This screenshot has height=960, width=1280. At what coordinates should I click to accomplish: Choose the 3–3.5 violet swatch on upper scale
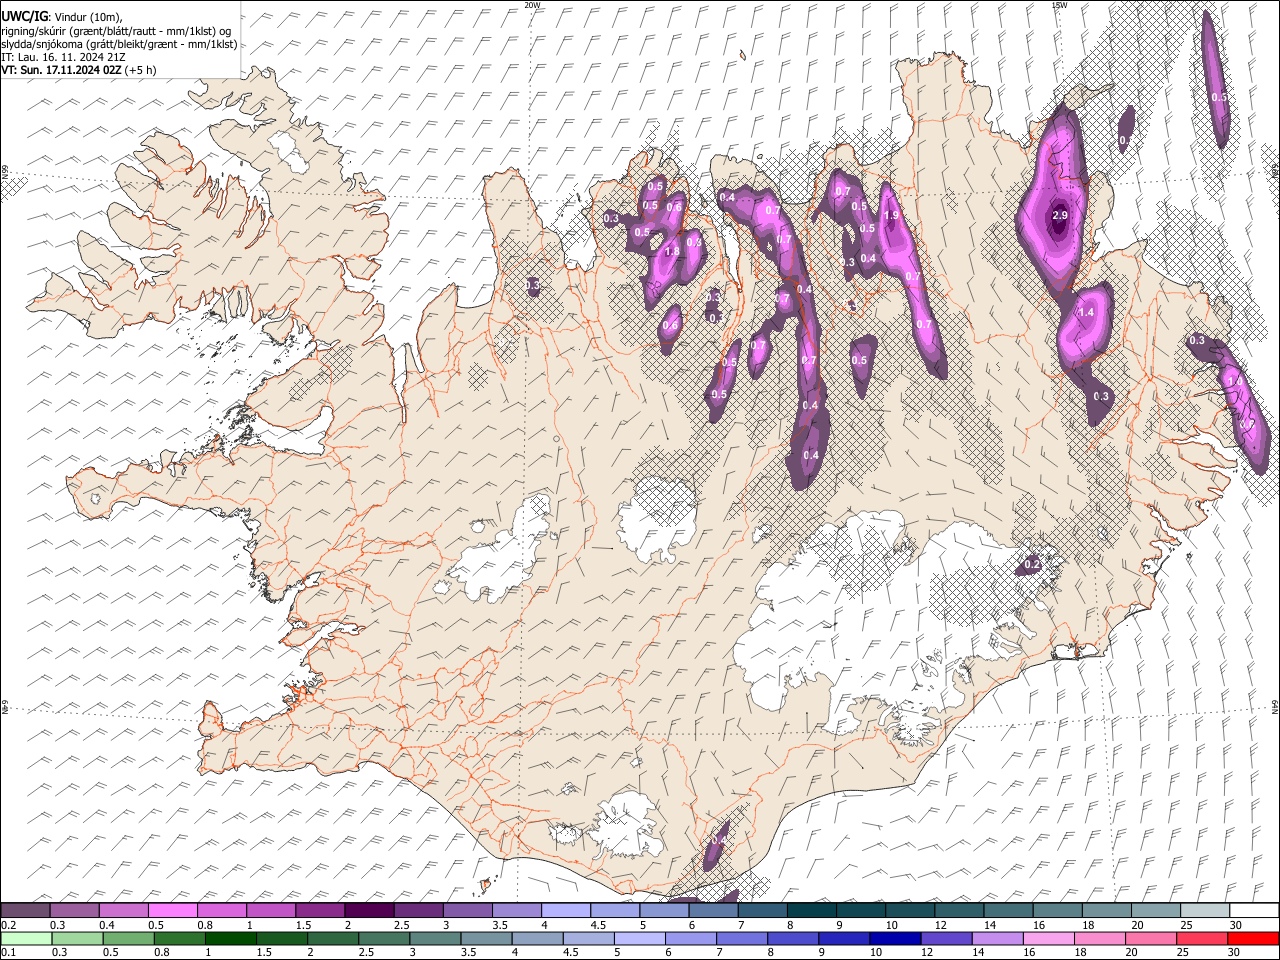[467, 910]
